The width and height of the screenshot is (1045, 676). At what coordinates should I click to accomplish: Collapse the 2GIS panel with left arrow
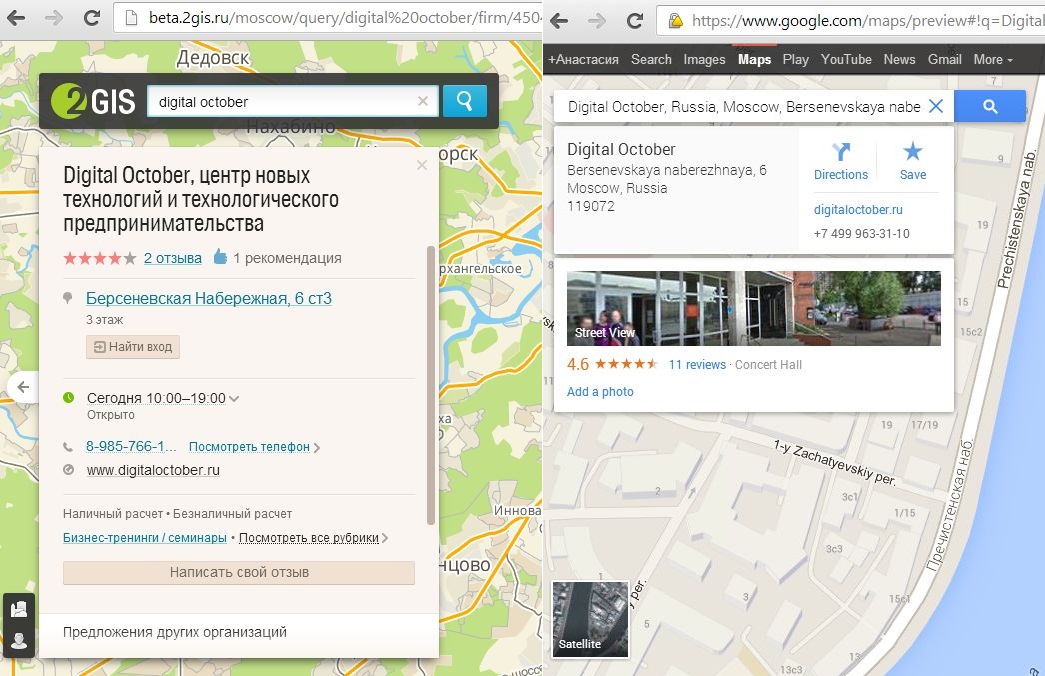point(22,387)
